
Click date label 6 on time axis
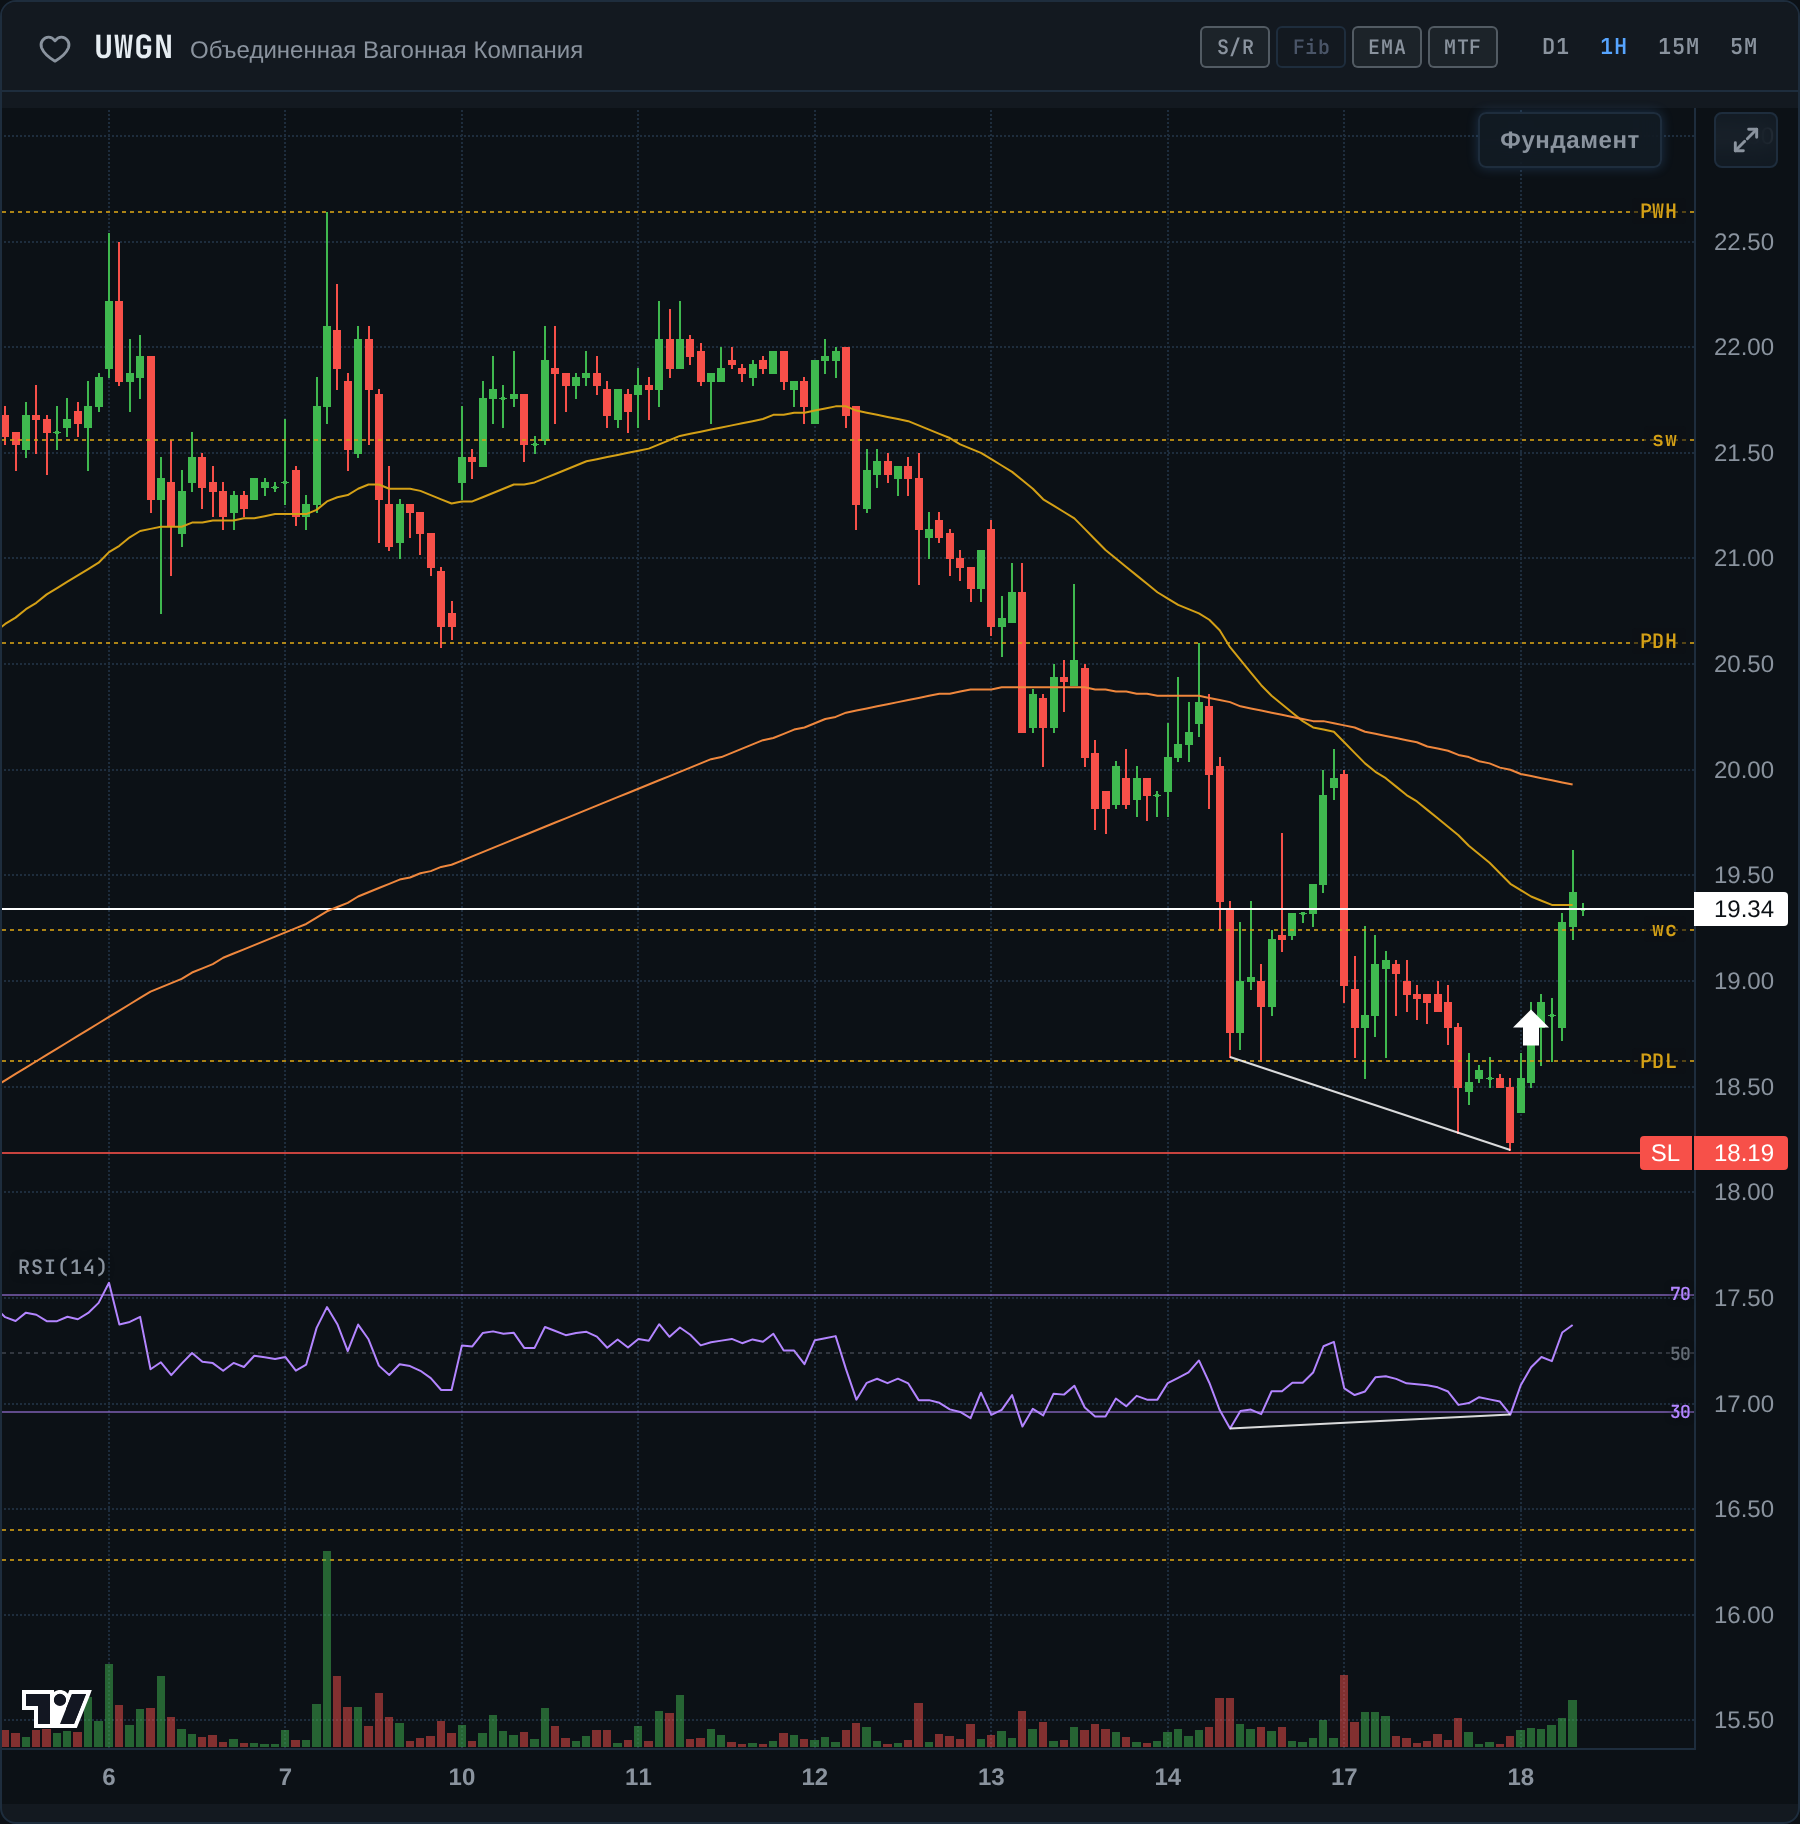click(x=109, y=1777)
